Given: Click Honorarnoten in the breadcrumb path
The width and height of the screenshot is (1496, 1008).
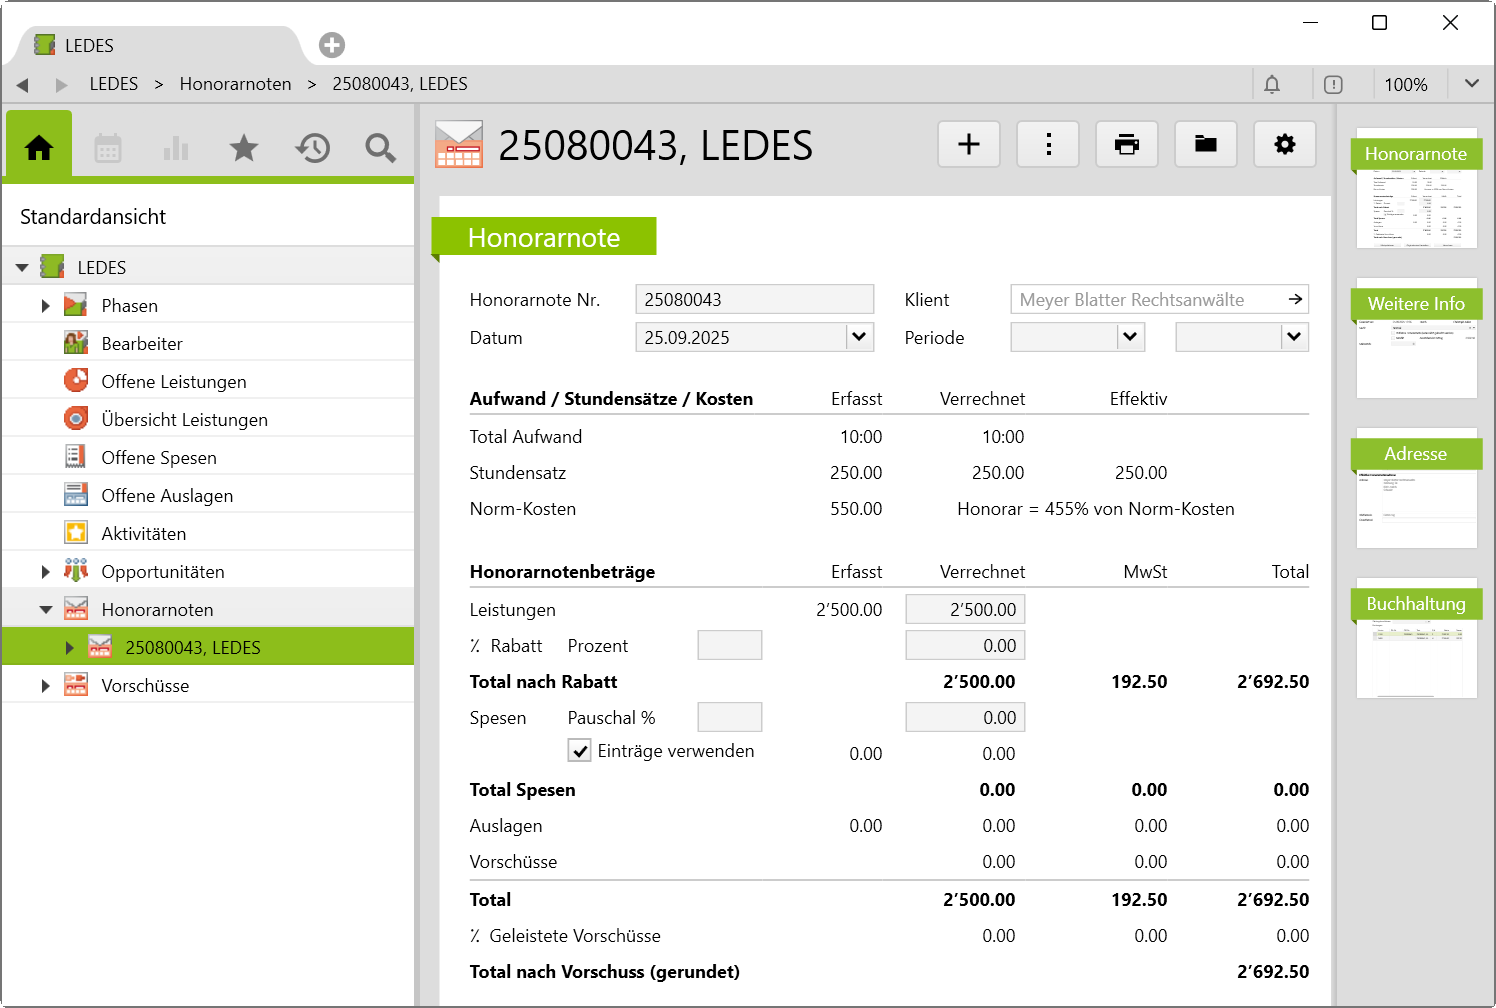Looking at the screenshot, I should pyautogui.click(x=235, y=84).
